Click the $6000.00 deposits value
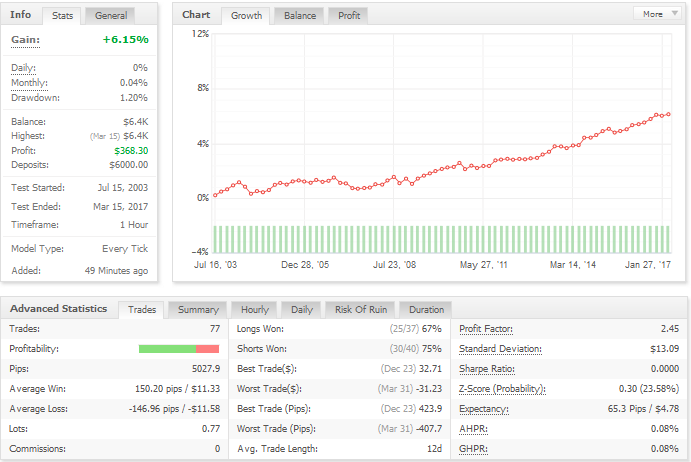Image resolution: width=691 pixels, height=462 pixels. (x=129, y=165)
